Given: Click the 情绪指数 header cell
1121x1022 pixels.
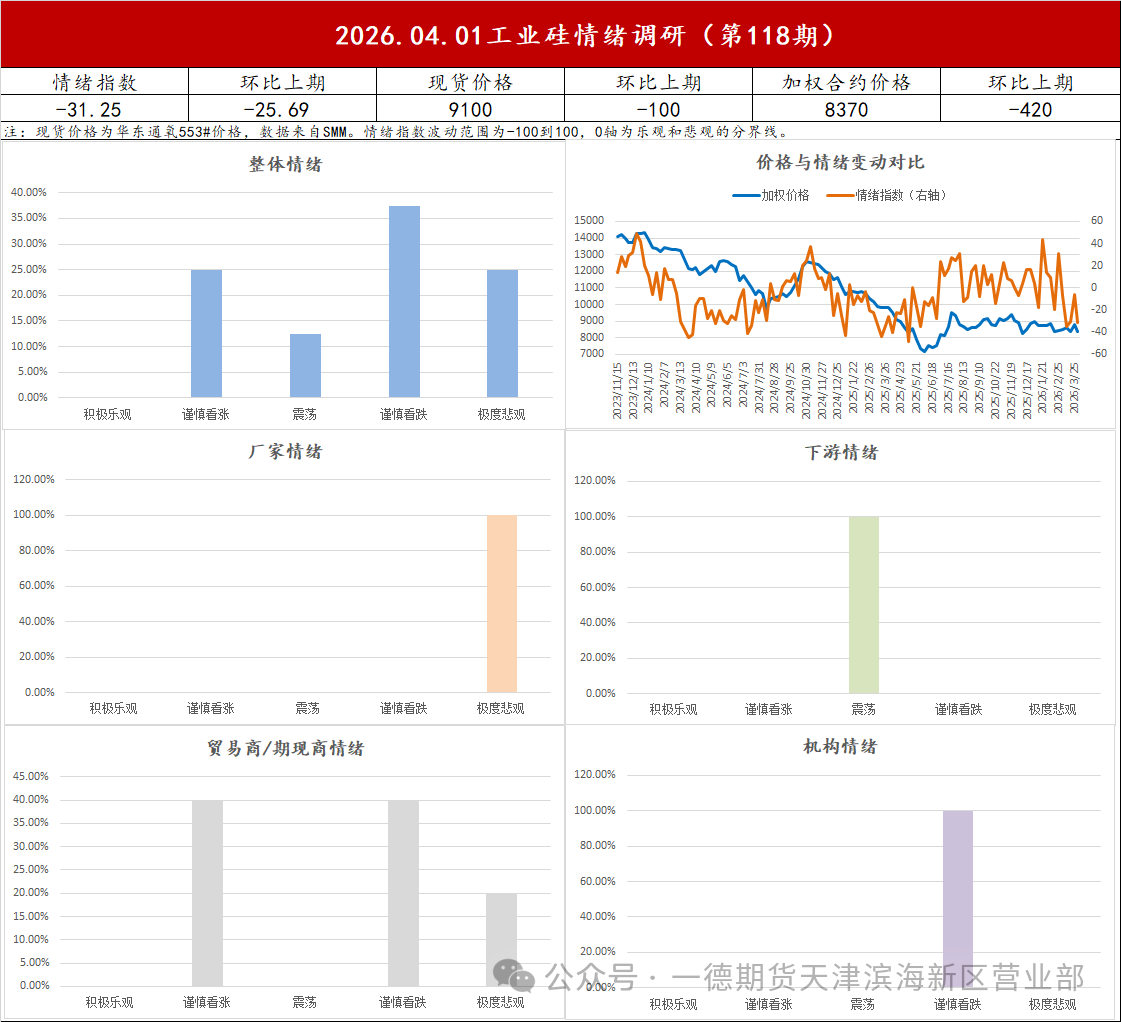Looking at the screenshot, I should (95, 83).
